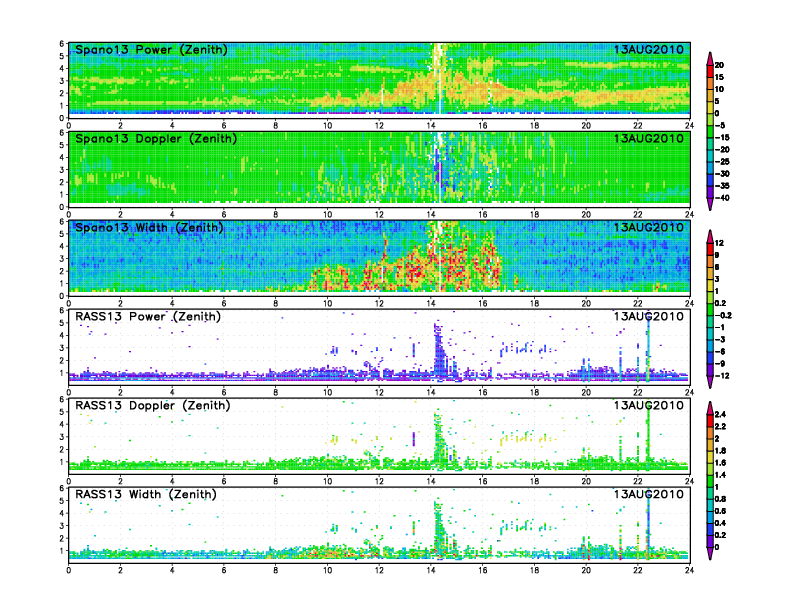
Task: Click the '2.2' label on the bottom colorbar
Action: pos(720,427)
